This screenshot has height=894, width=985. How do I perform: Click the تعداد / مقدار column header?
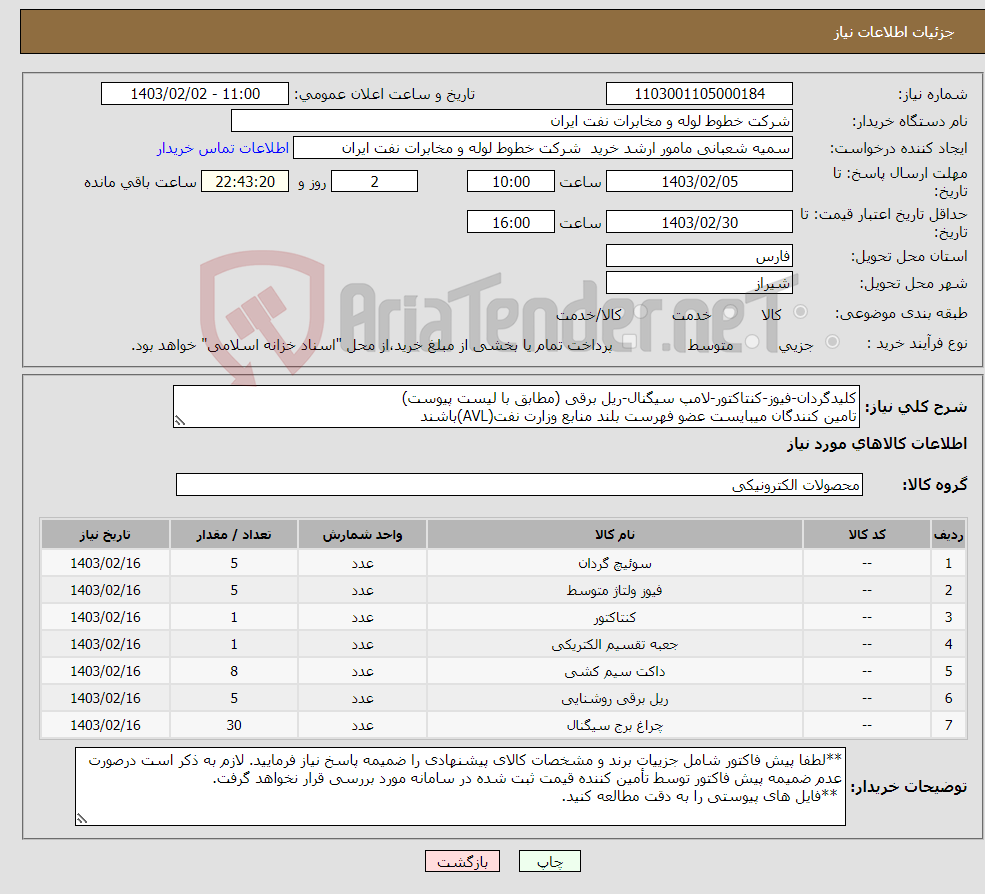coord(234,534)
